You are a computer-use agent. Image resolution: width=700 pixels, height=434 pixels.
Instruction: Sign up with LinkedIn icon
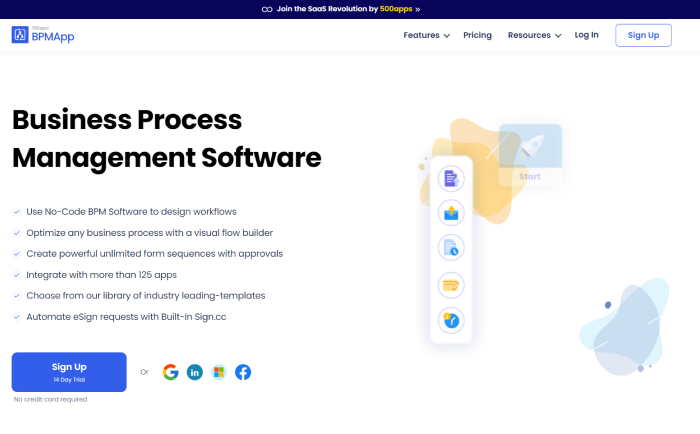coord(195,372)
